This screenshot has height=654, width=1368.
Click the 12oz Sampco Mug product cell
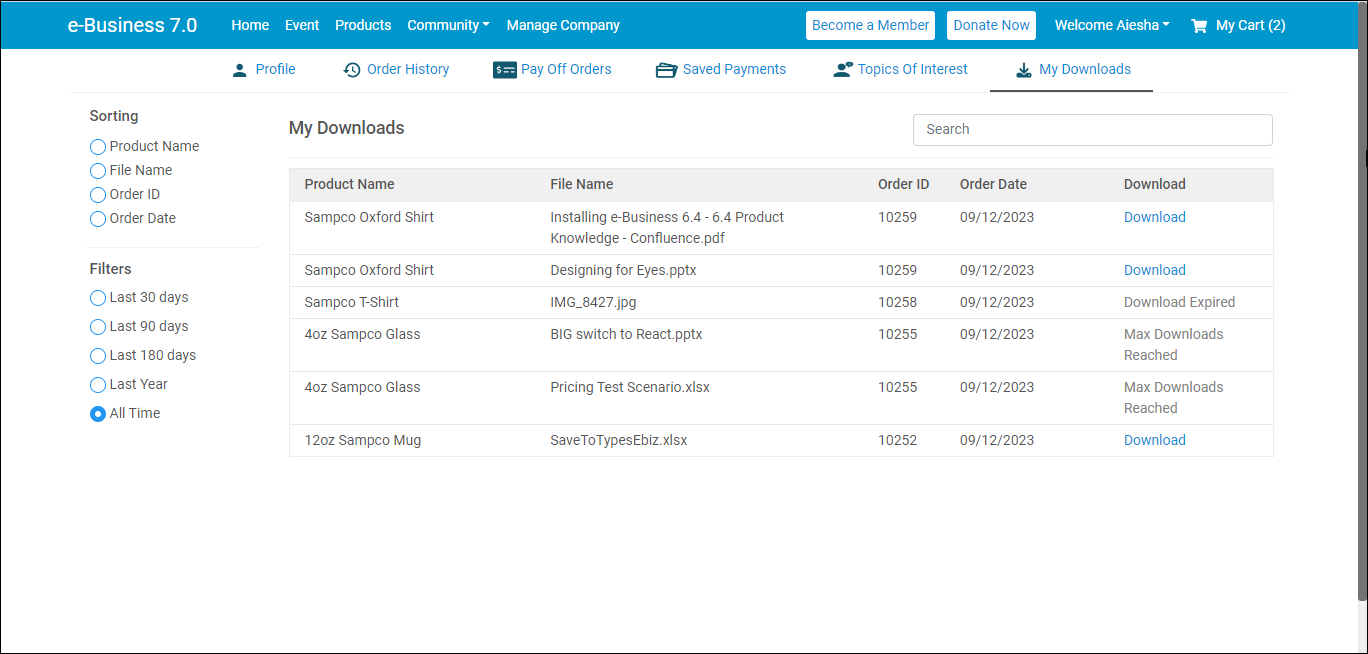point(363,440)
